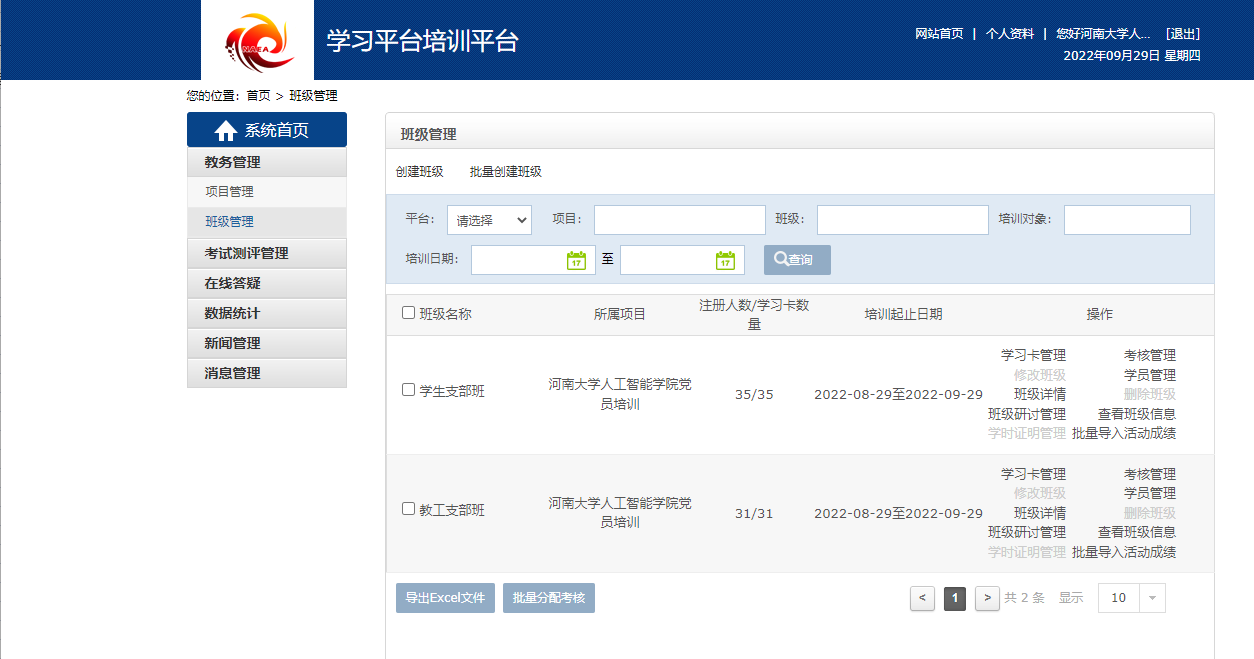Click the 查询 search button
Viewport: 1254px width, 659px height.
coord(797,260)
